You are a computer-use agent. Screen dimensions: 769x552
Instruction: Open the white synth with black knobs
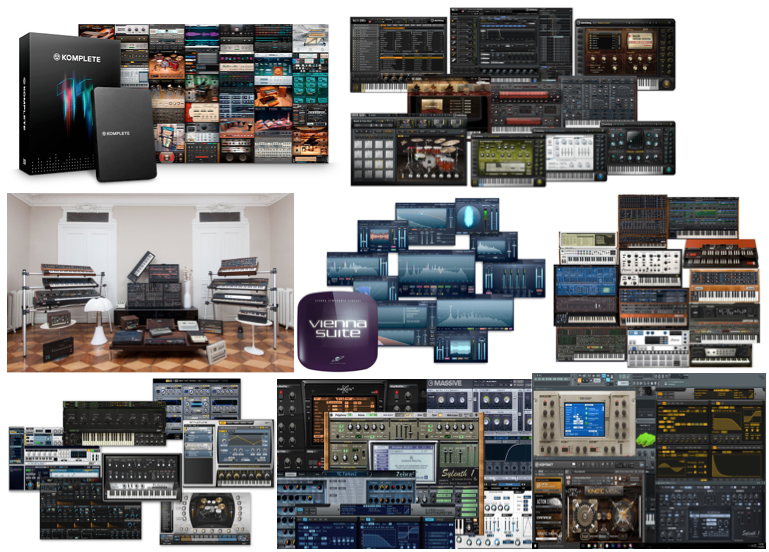pos(650,268)
